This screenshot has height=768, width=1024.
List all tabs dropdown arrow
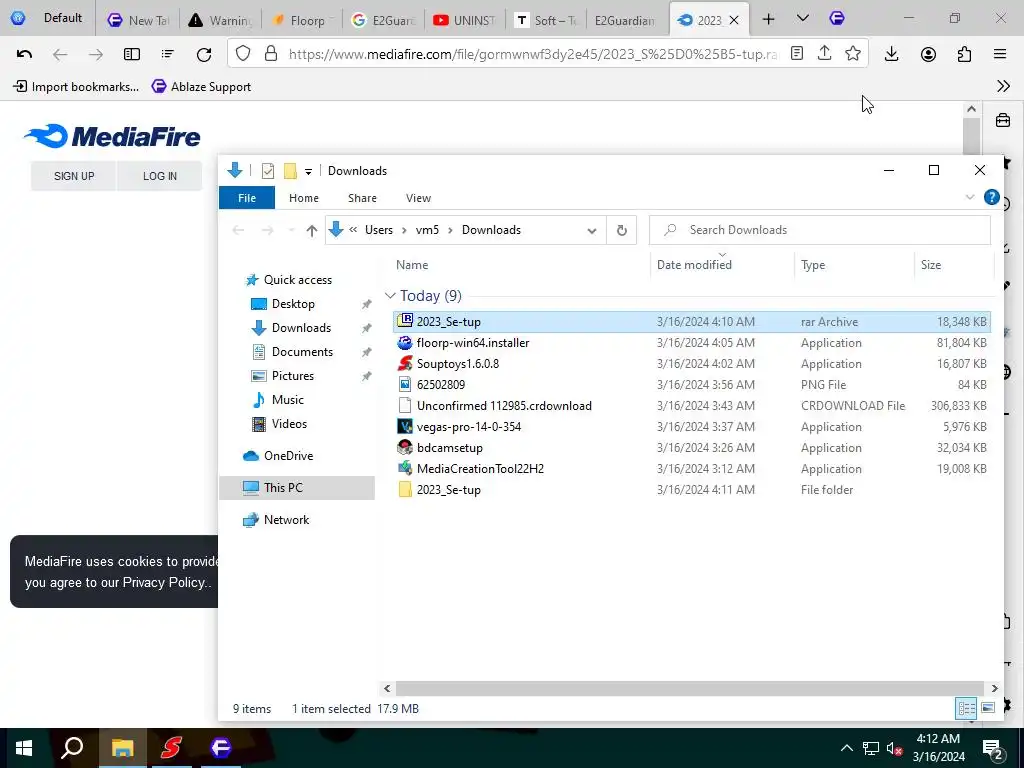coord(803,18)
